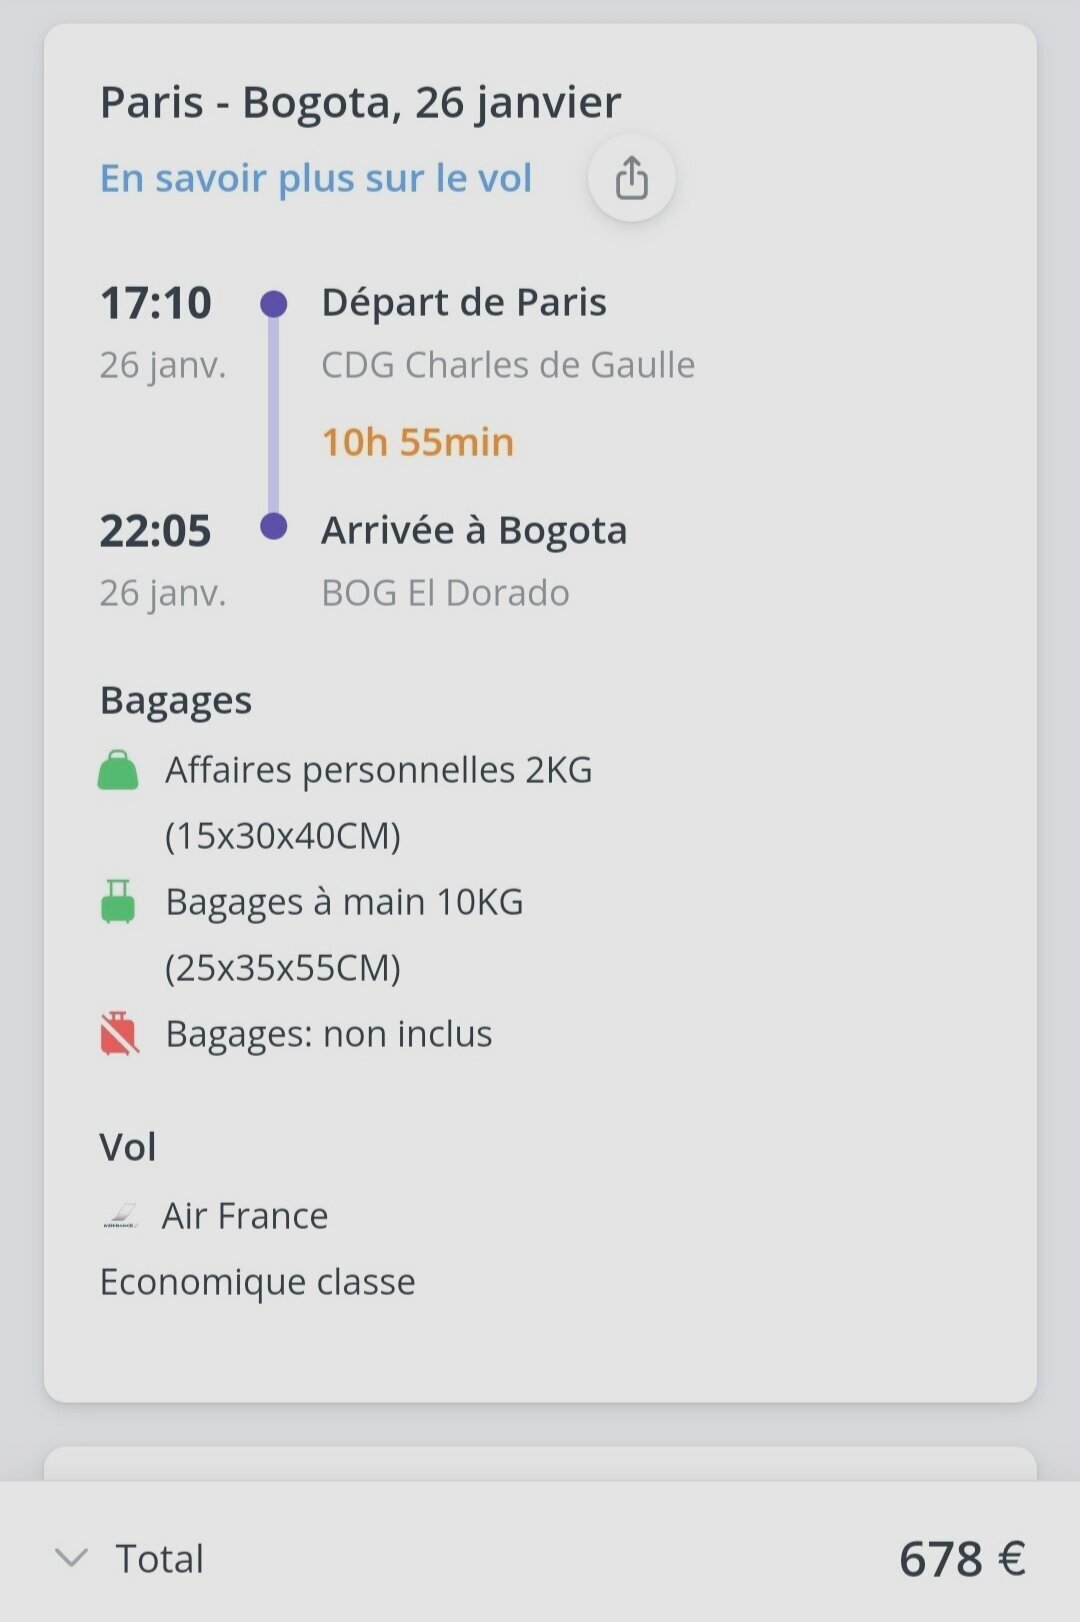Tap 'Arrivée à Bogota' label
This screenshot has height=1622, width=1080.
(x=474, y=530)
